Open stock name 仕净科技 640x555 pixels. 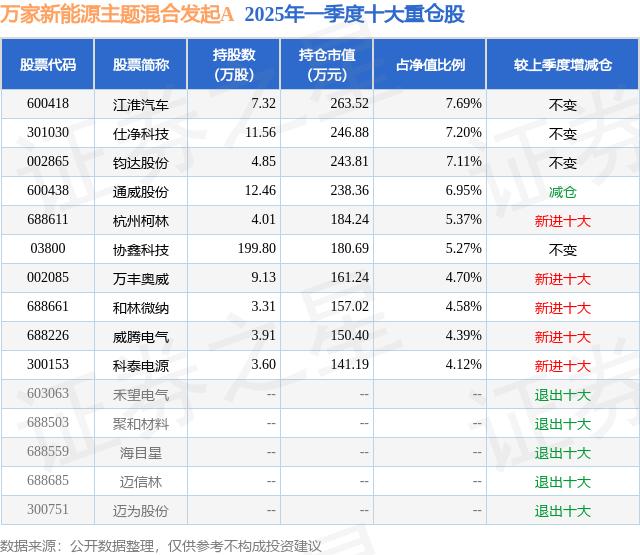(x=141, y=134)
